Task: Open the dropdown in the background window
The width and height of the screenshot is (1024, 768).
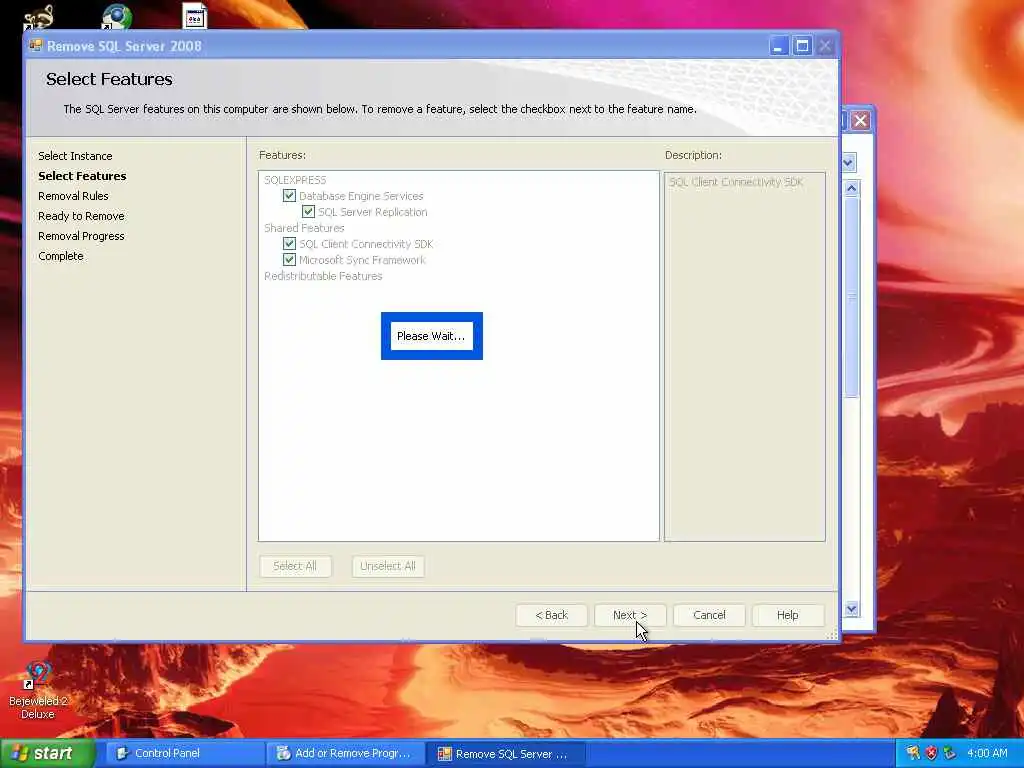Action: (x=849, y=162)
